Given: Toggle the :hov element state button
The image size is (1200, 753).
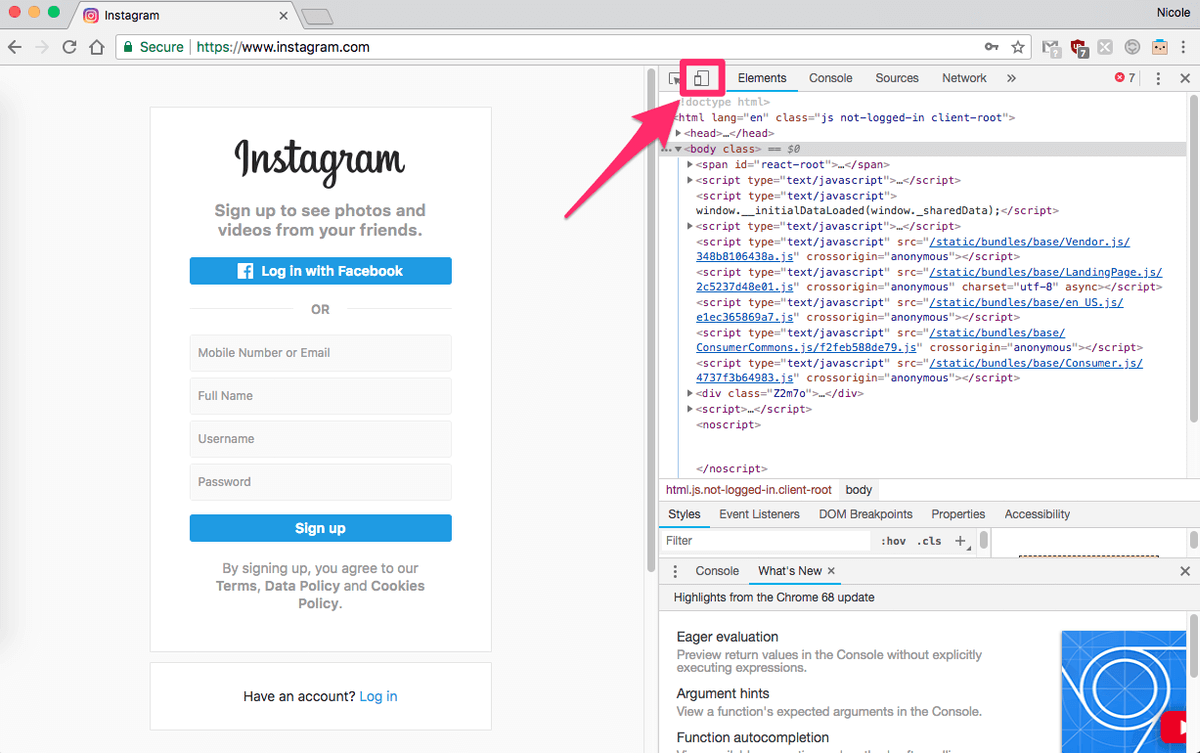Looking at the screenshot, I should [893, 541].
